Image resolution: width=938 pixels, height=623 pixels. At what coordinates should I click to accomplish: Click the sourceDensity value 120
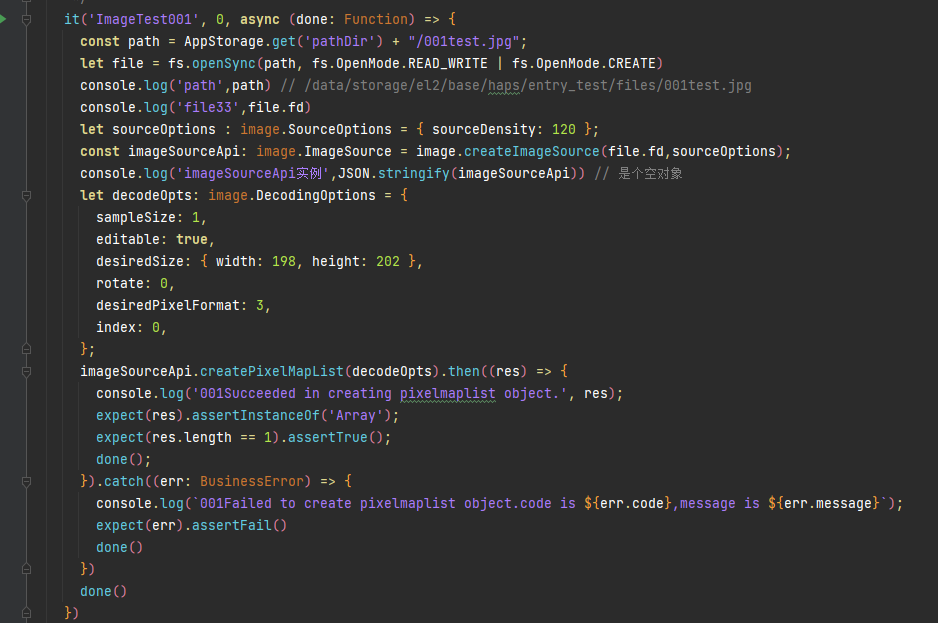click(564, 130)
